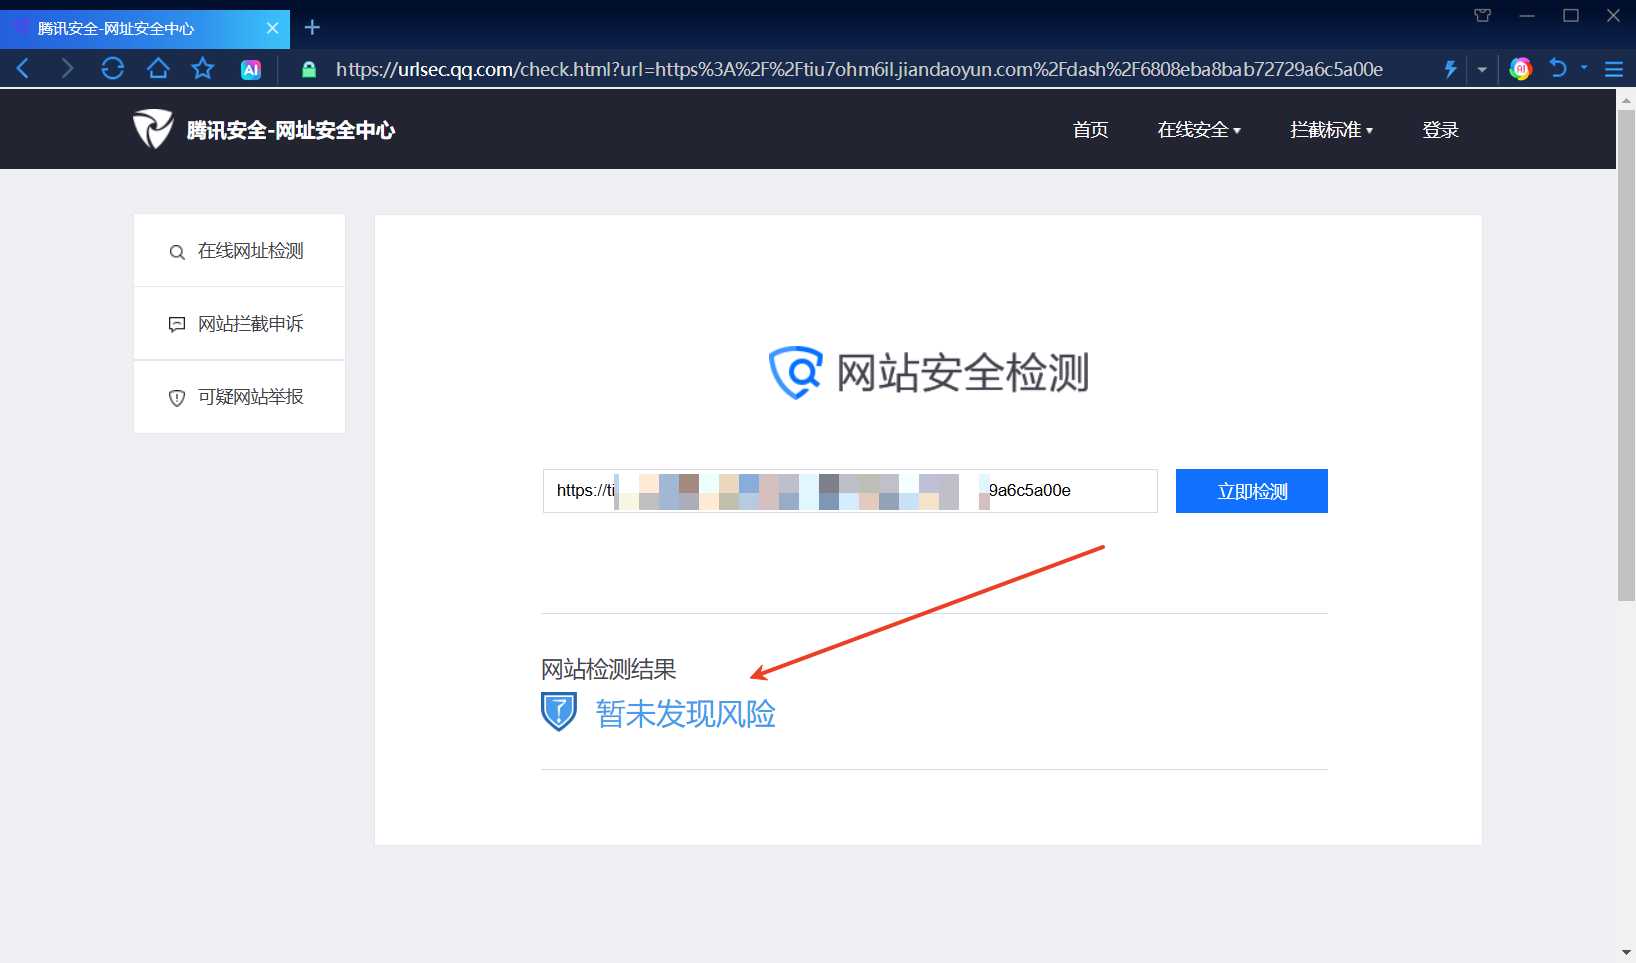
Task: Select 可疑网站举报 in the sidebar
Action: pos(240,397)
